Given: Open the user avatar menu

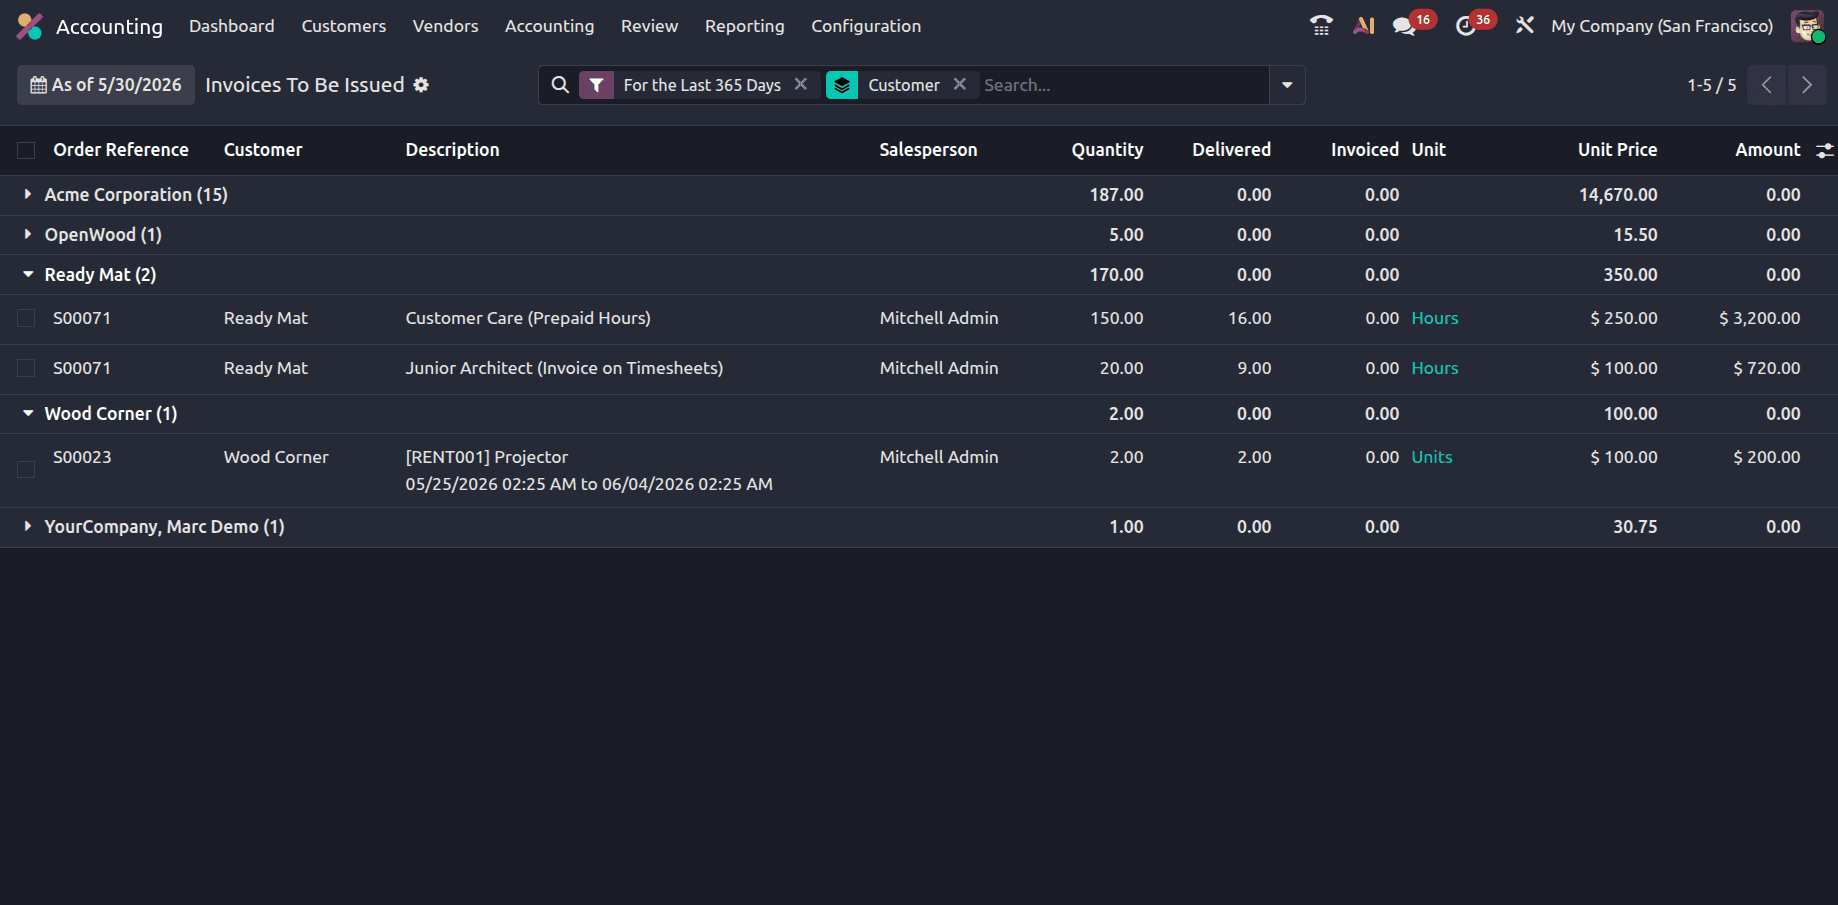Looking at the screenshot, I should coord(1807,26).
